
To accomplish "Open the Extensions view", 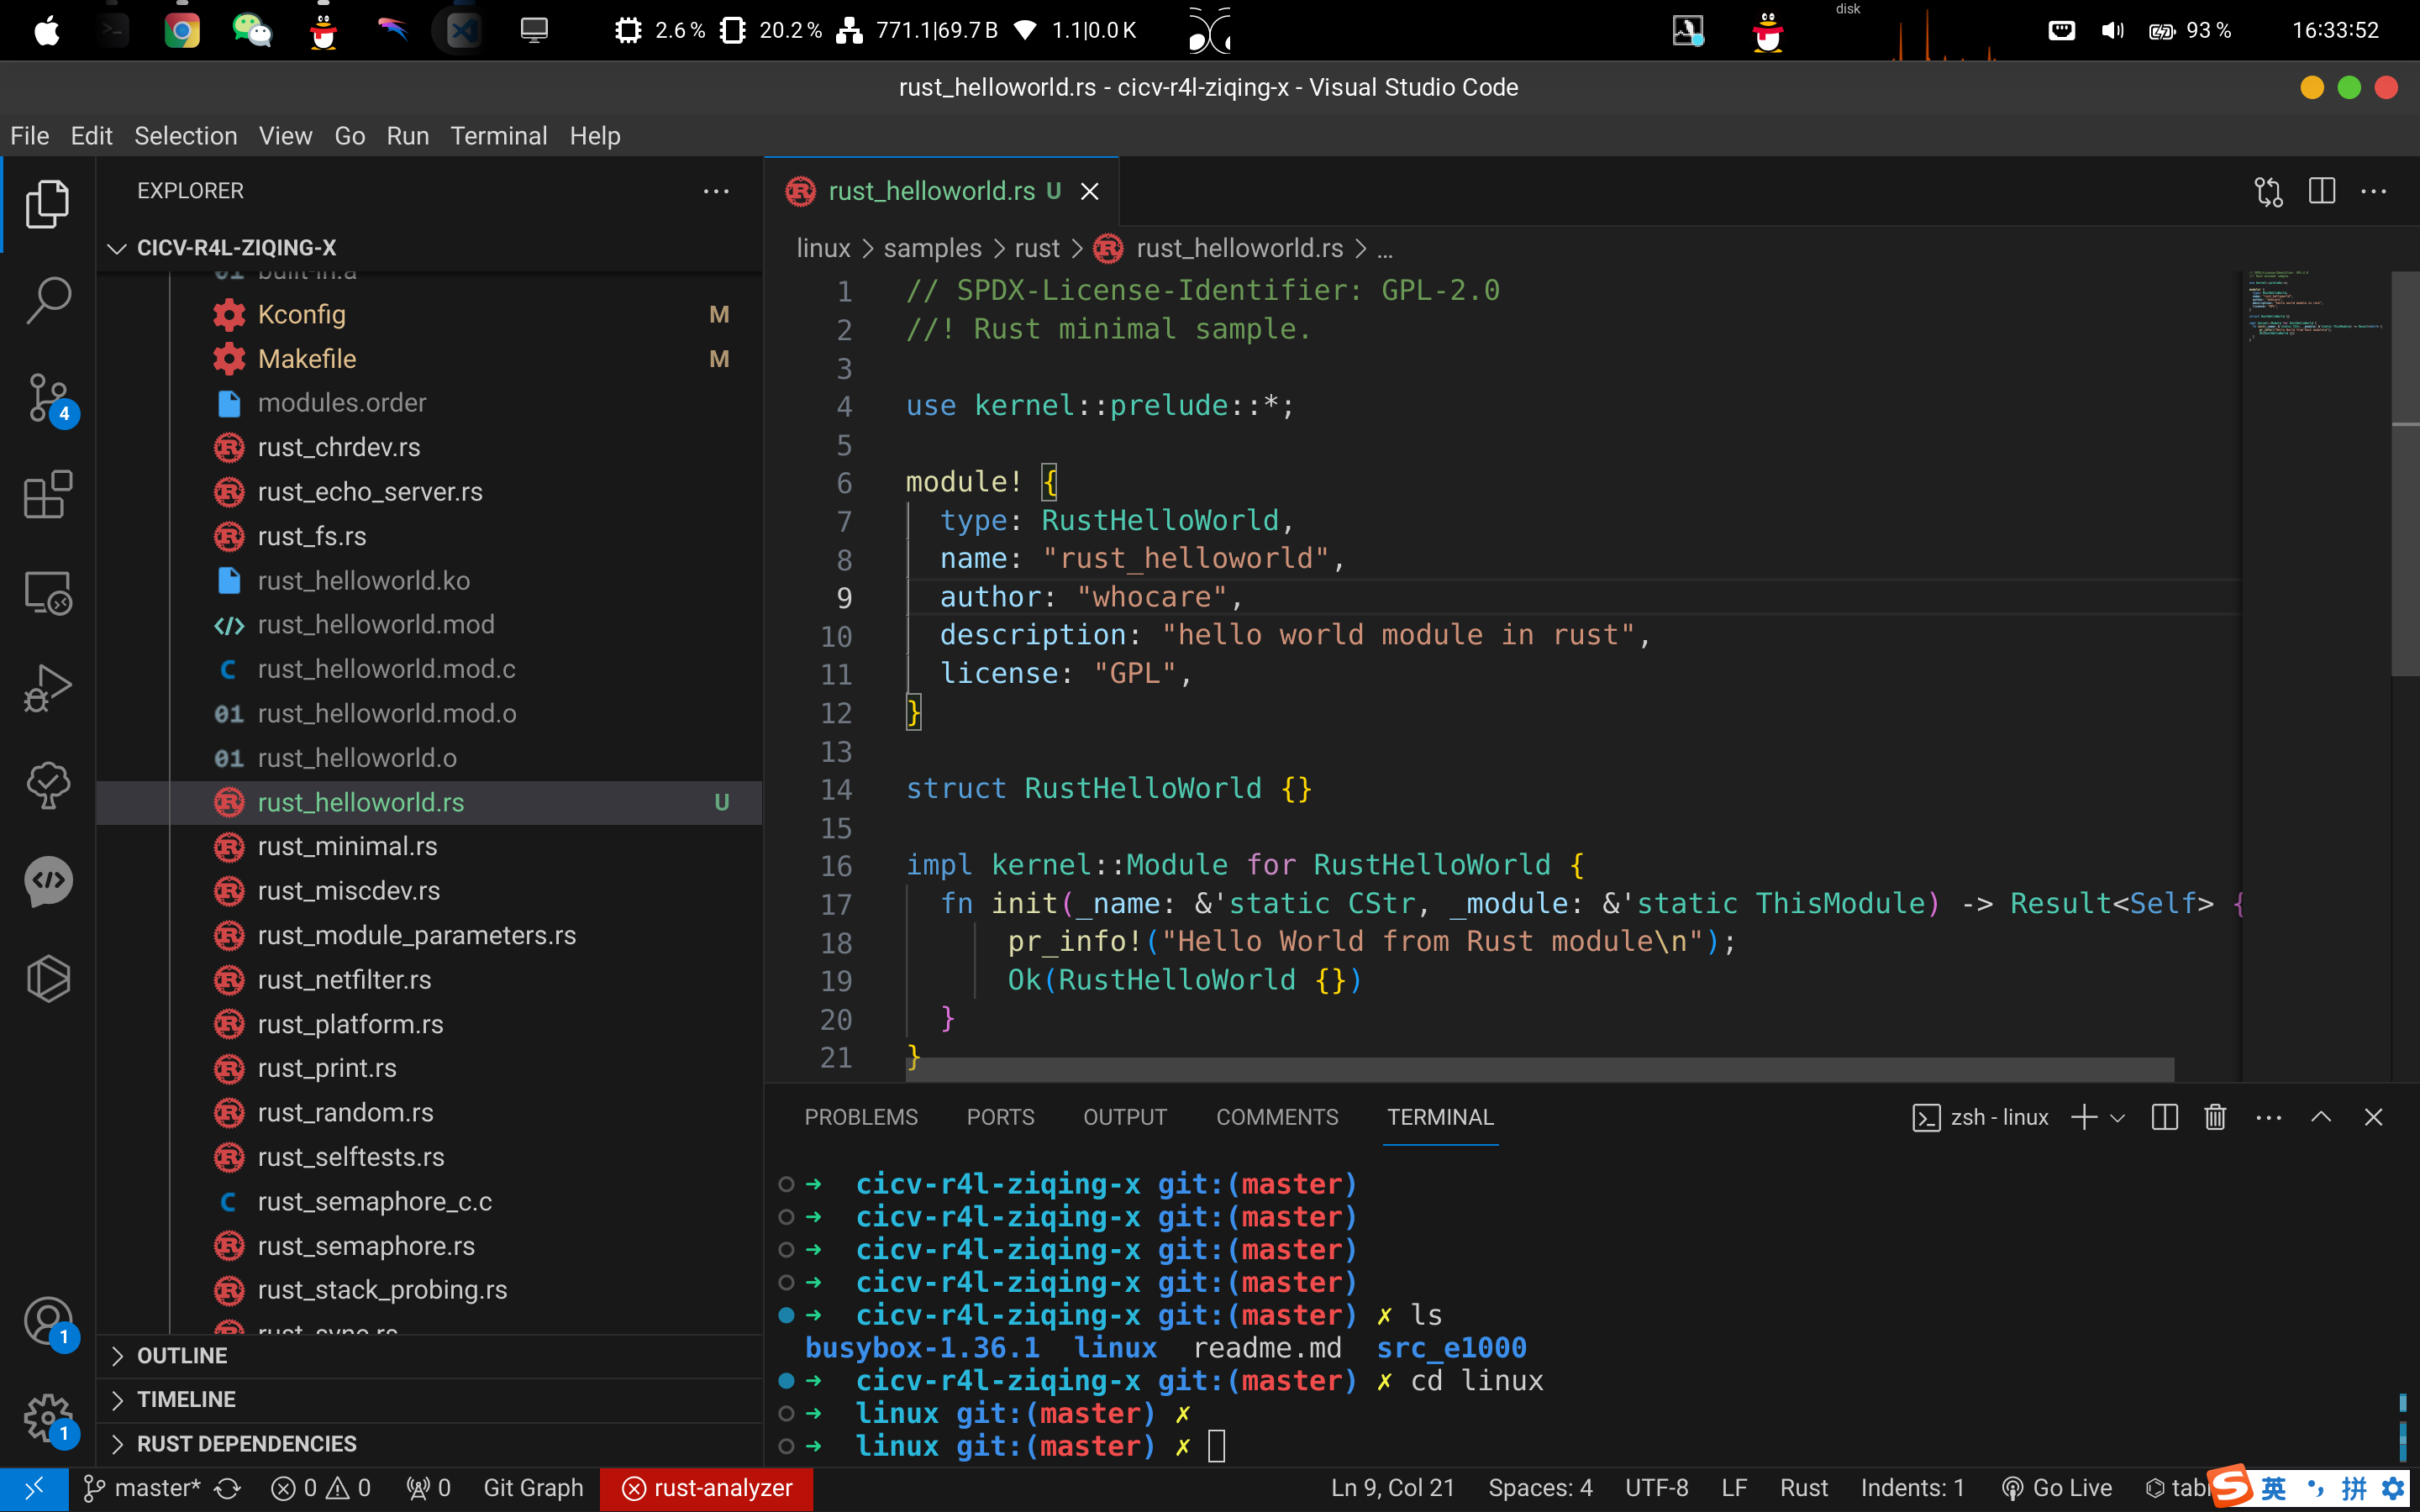I will (47, 494).
